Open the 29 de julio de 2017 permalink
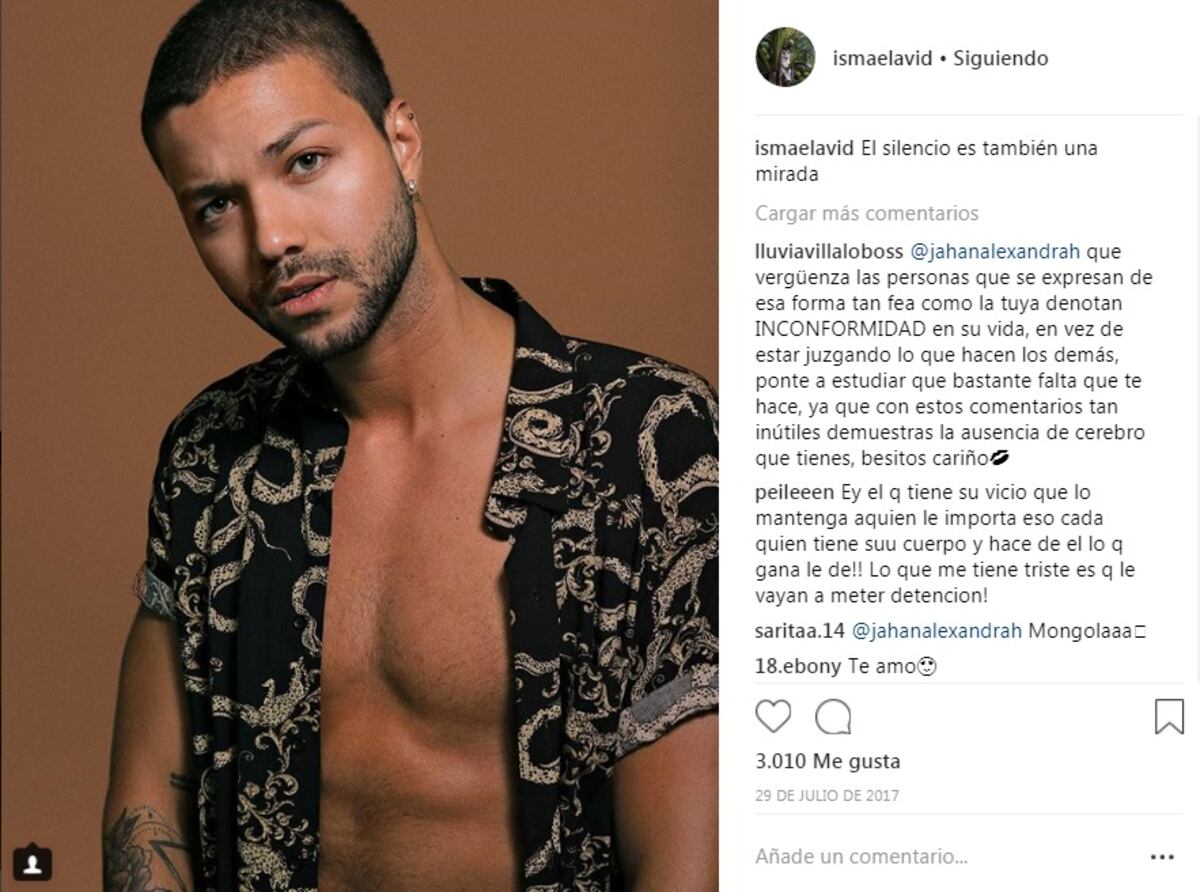The width and height of the screenshot is (1200, 892). pos(827,796)
